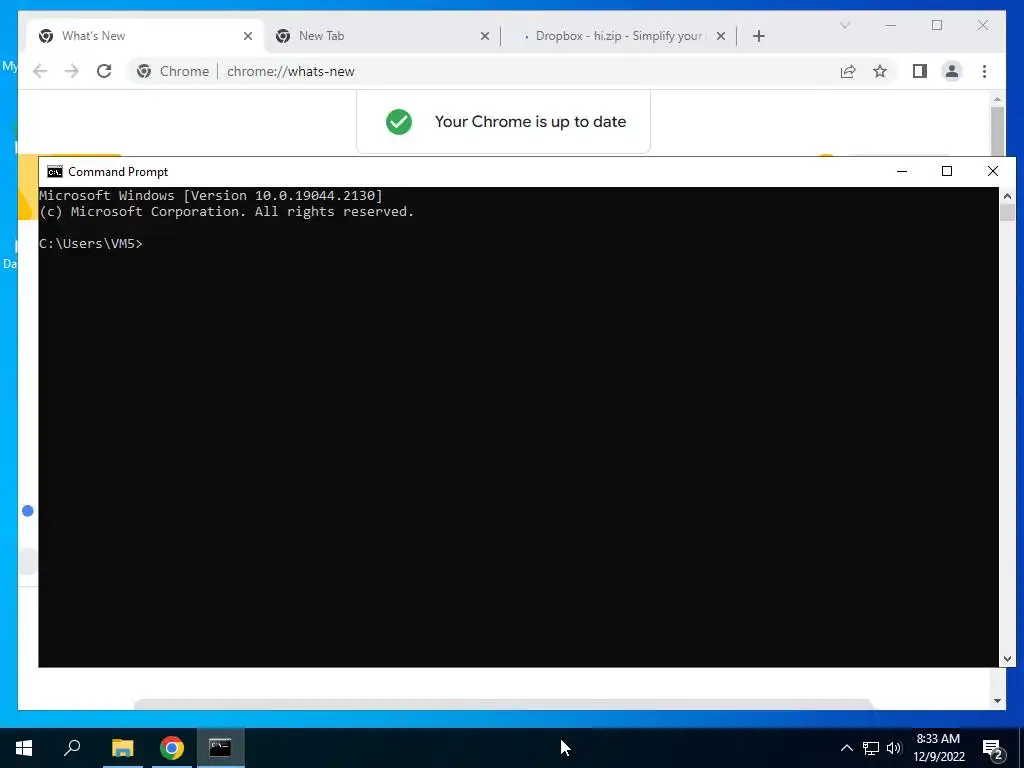The height and width of the screenshot is (768, 1024).
Task: Open Windows taskbar search
Action: 72,748
